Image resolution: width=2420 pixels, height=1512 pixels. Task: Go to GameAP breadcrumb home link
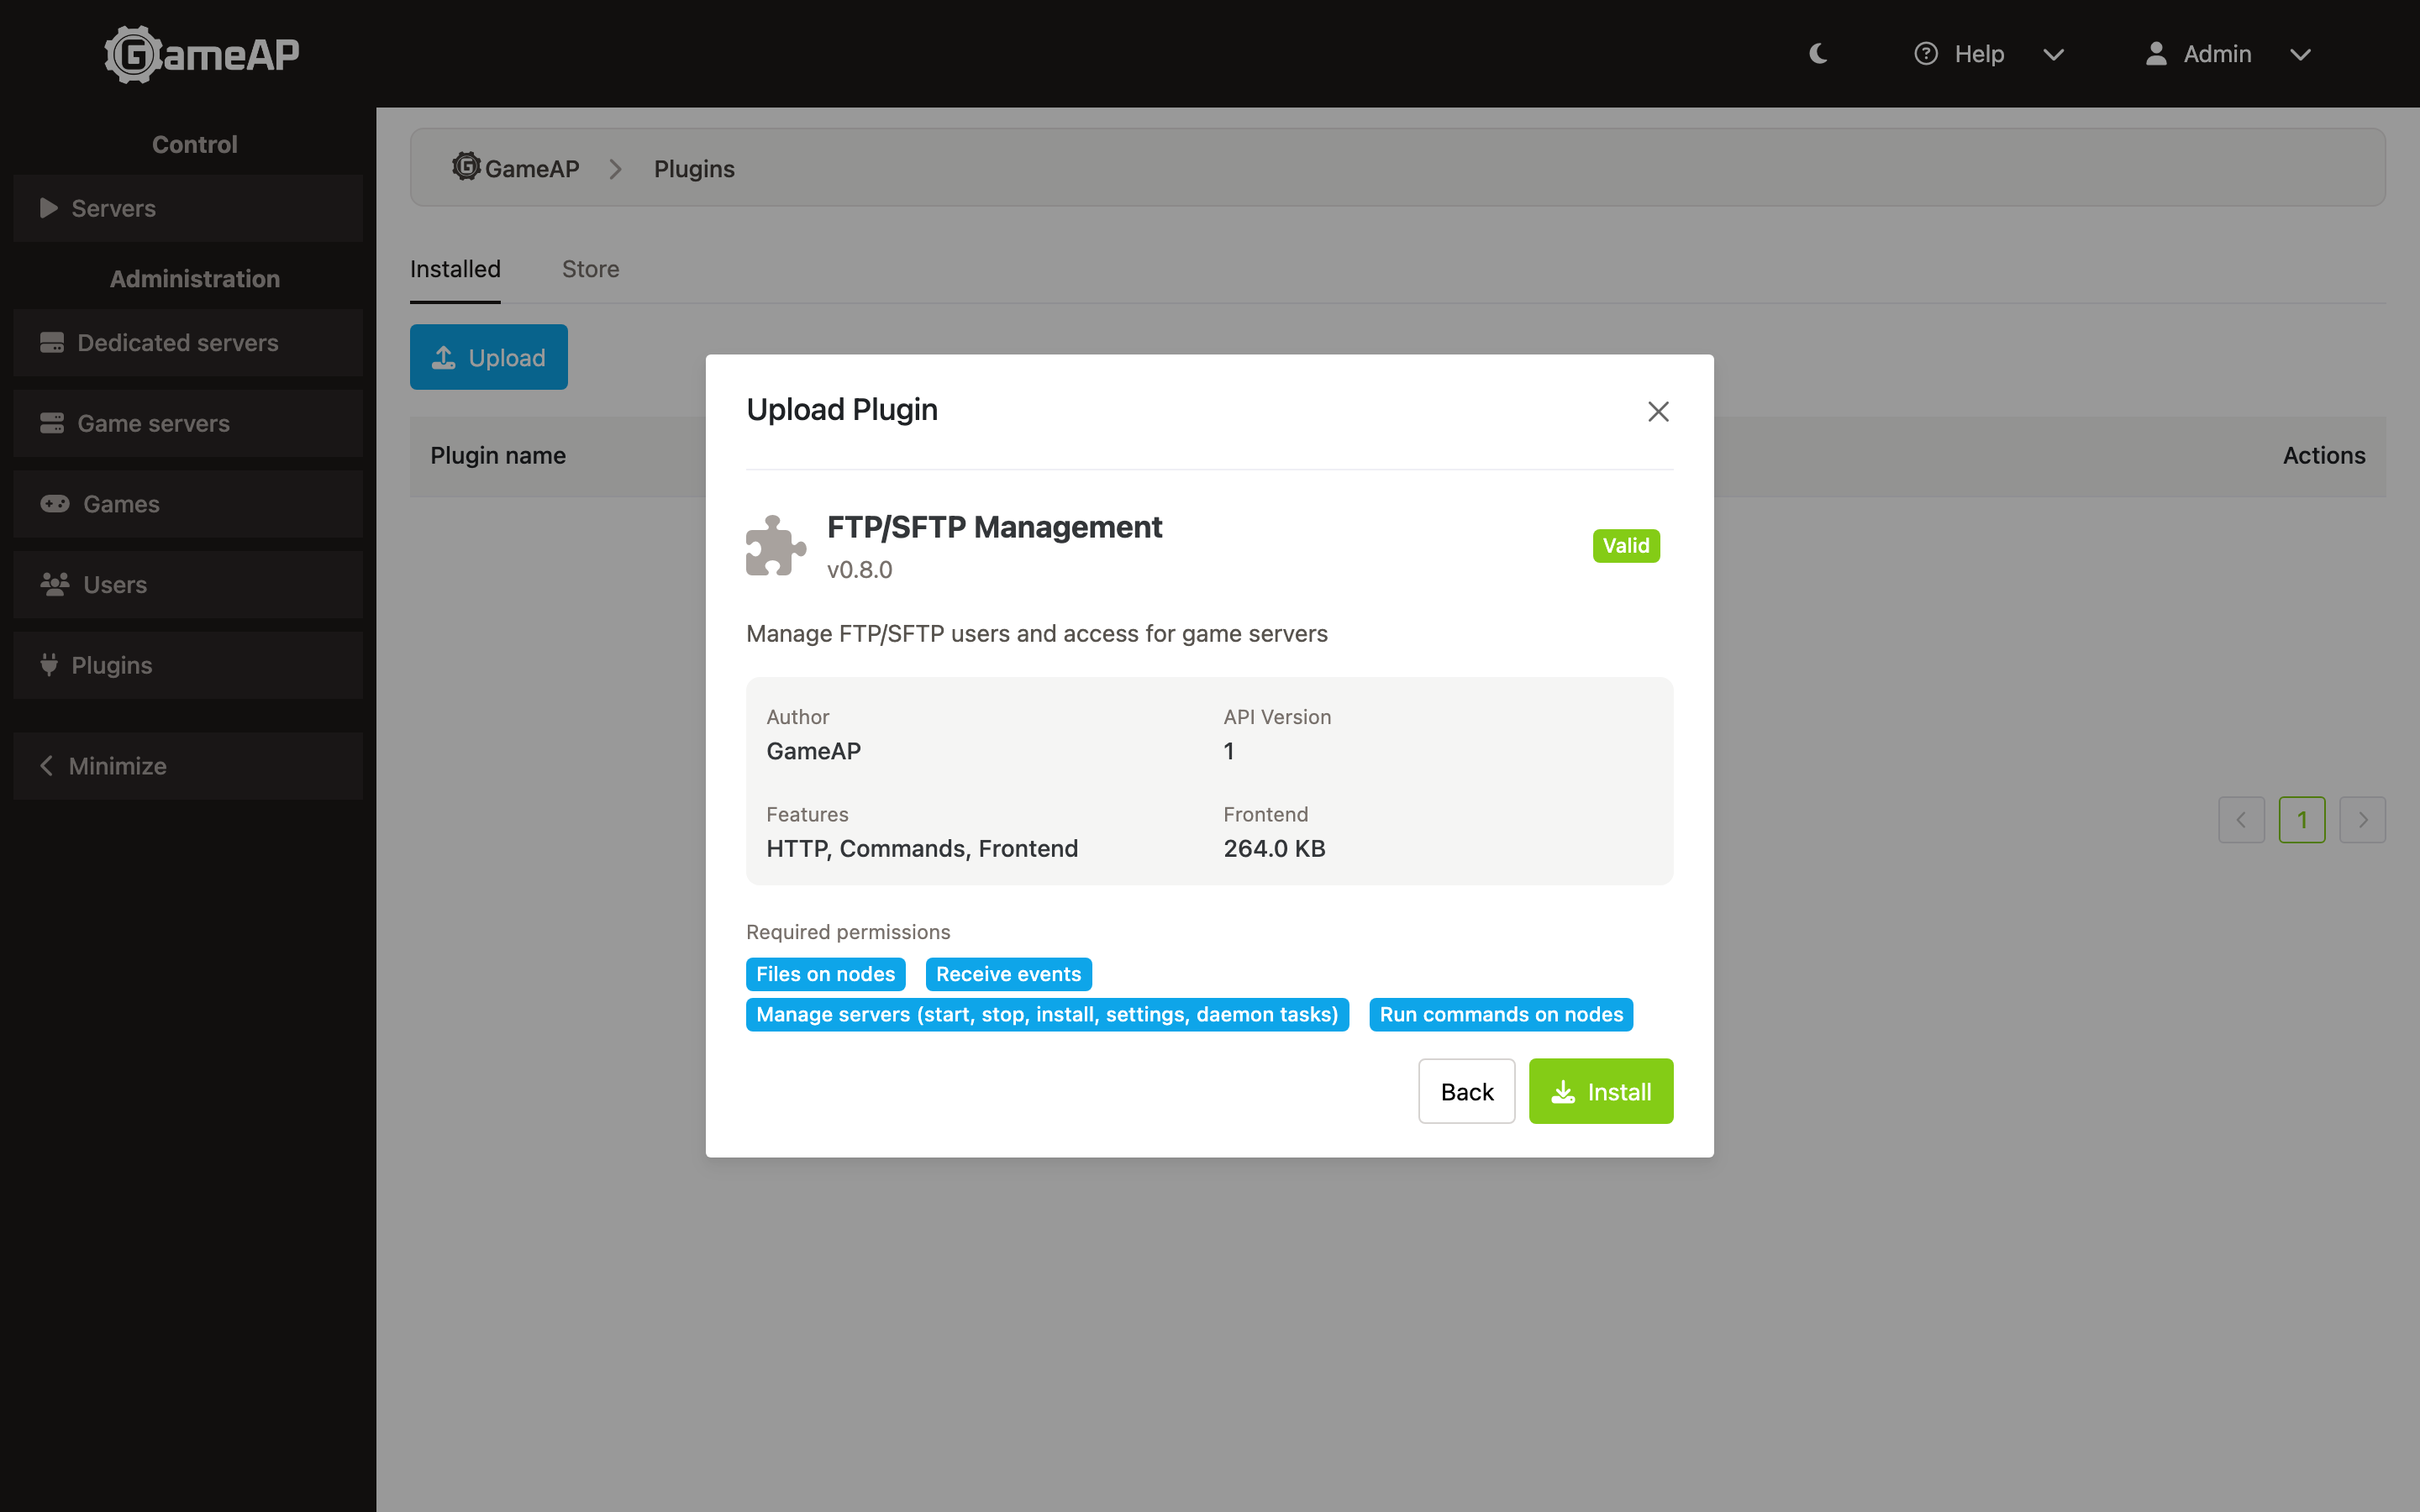516,168
